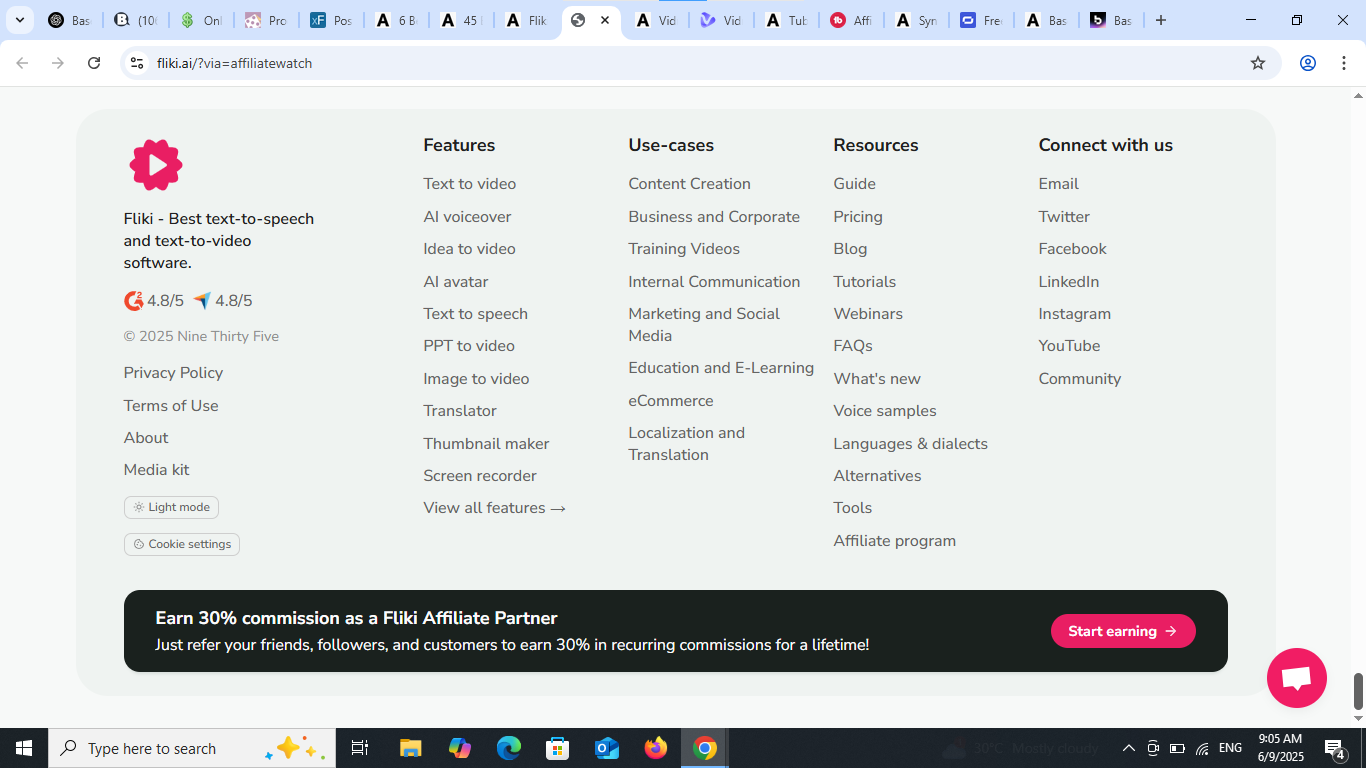Open Cookie settings button
The width and height of the screenshot is (1366, 768).
click(x=182, y=544)
